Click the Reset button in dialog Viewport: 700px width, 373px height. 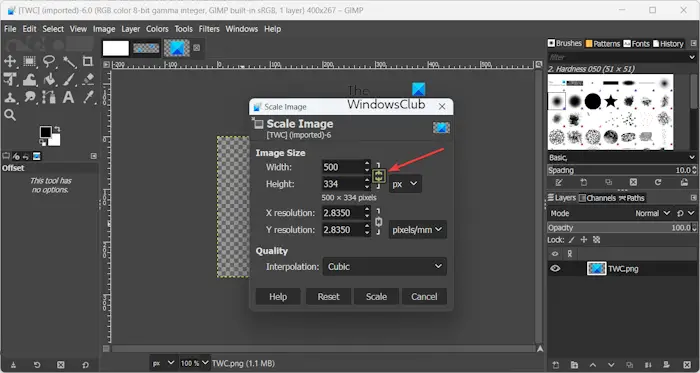(328, 297)
